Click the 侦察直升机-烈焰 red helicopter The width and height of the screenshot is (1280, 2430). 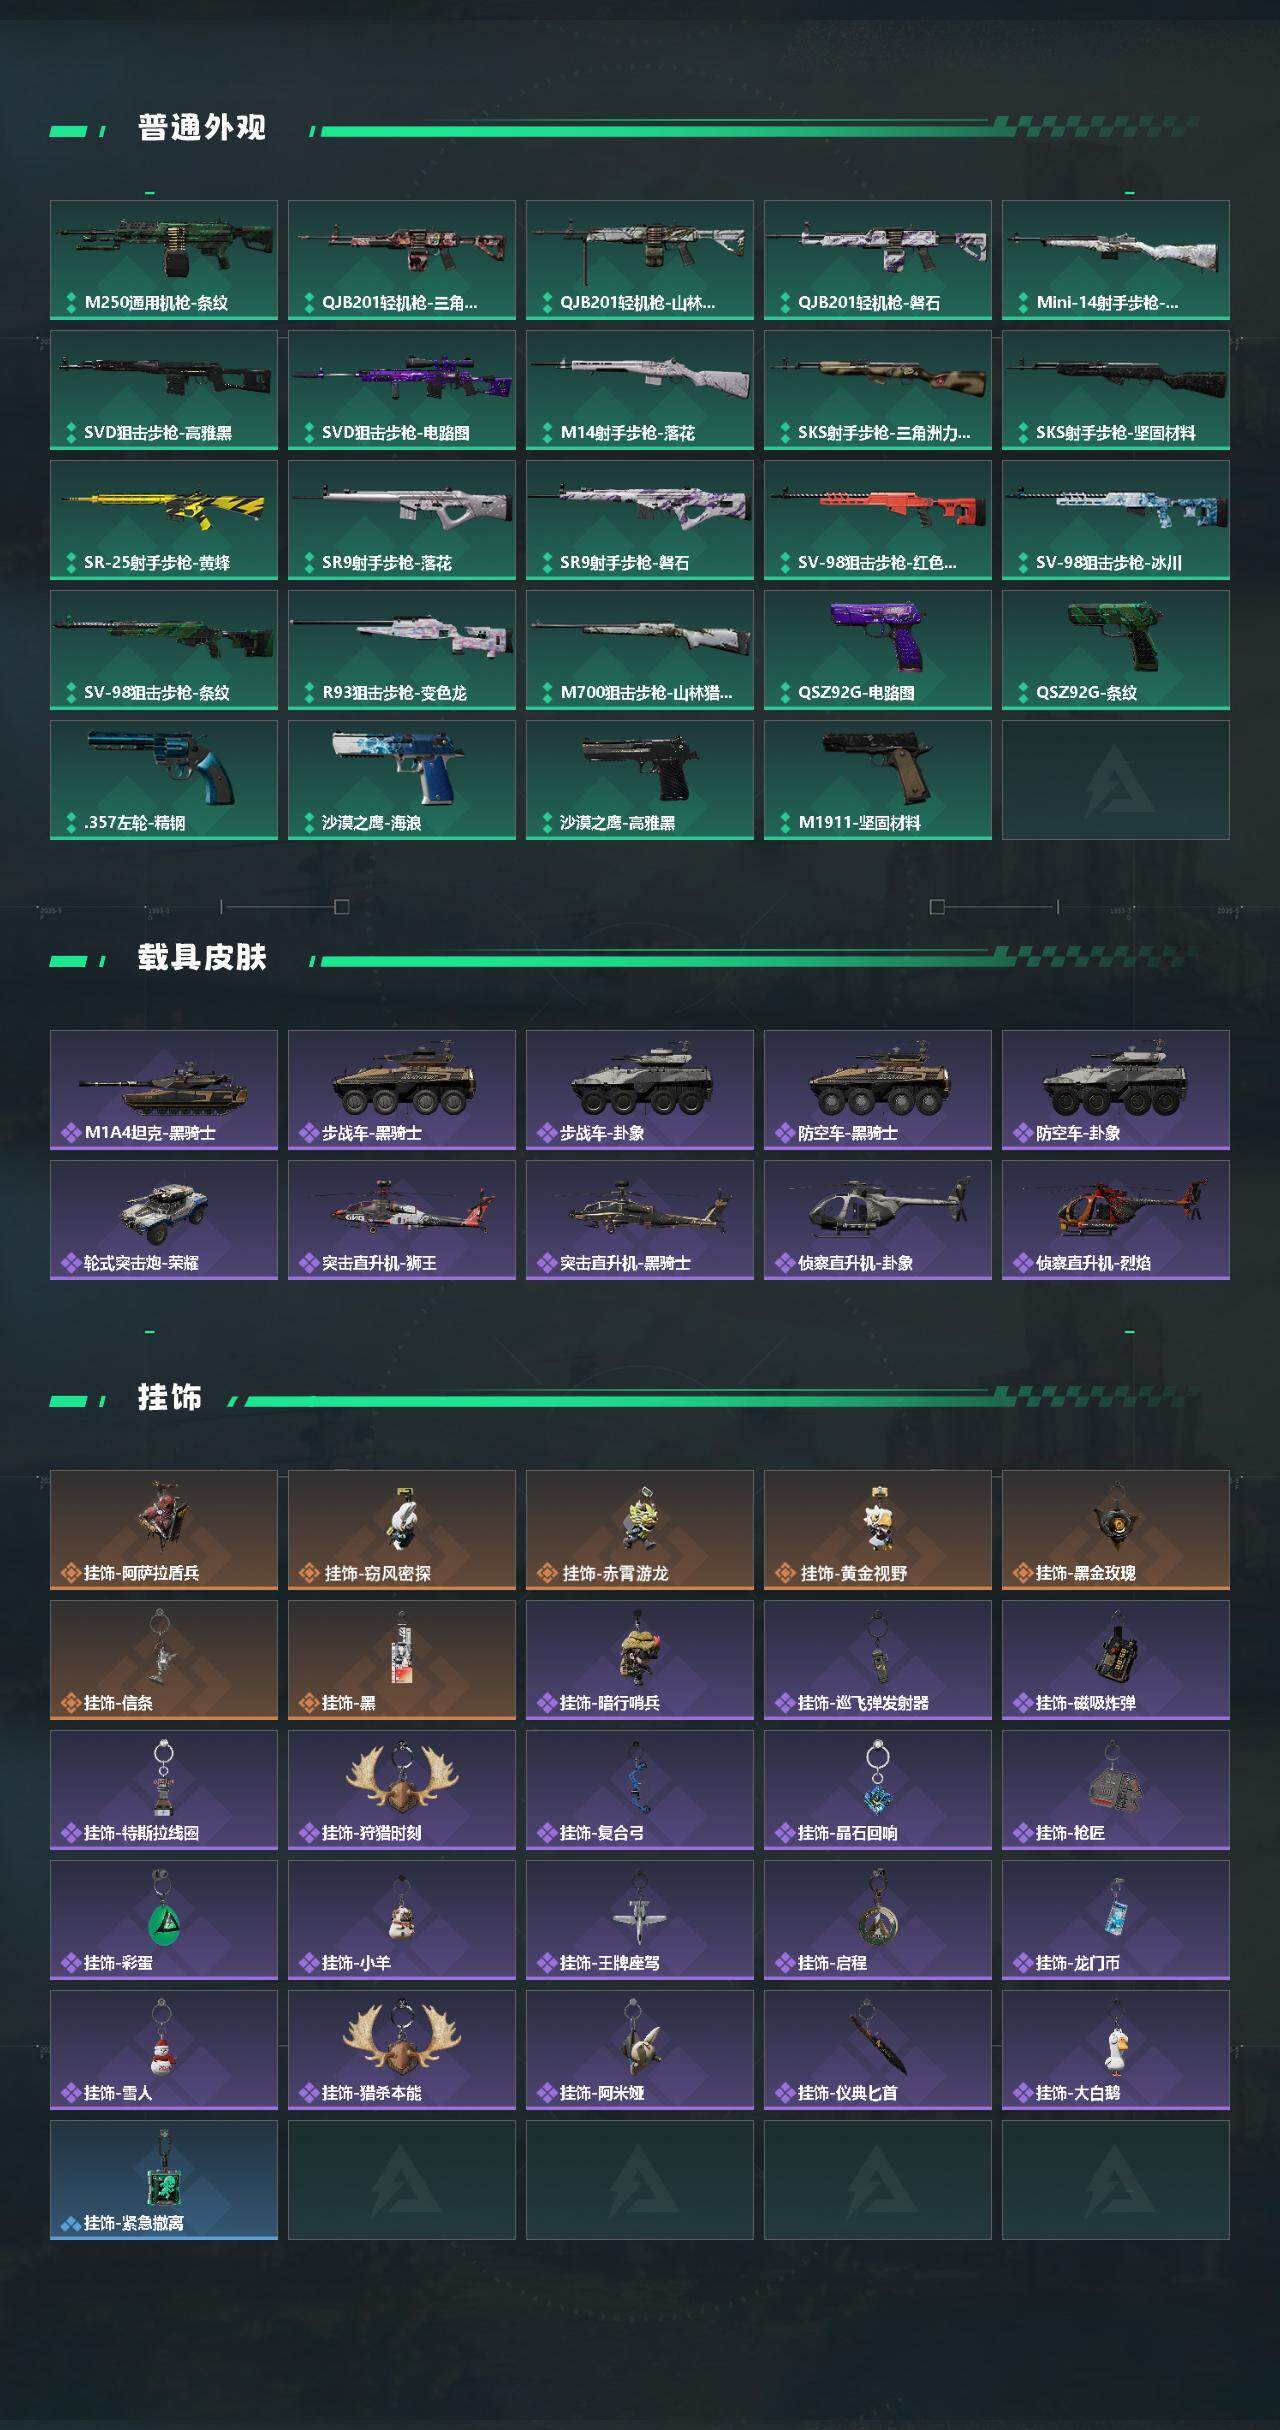tap(1116, 1220)
